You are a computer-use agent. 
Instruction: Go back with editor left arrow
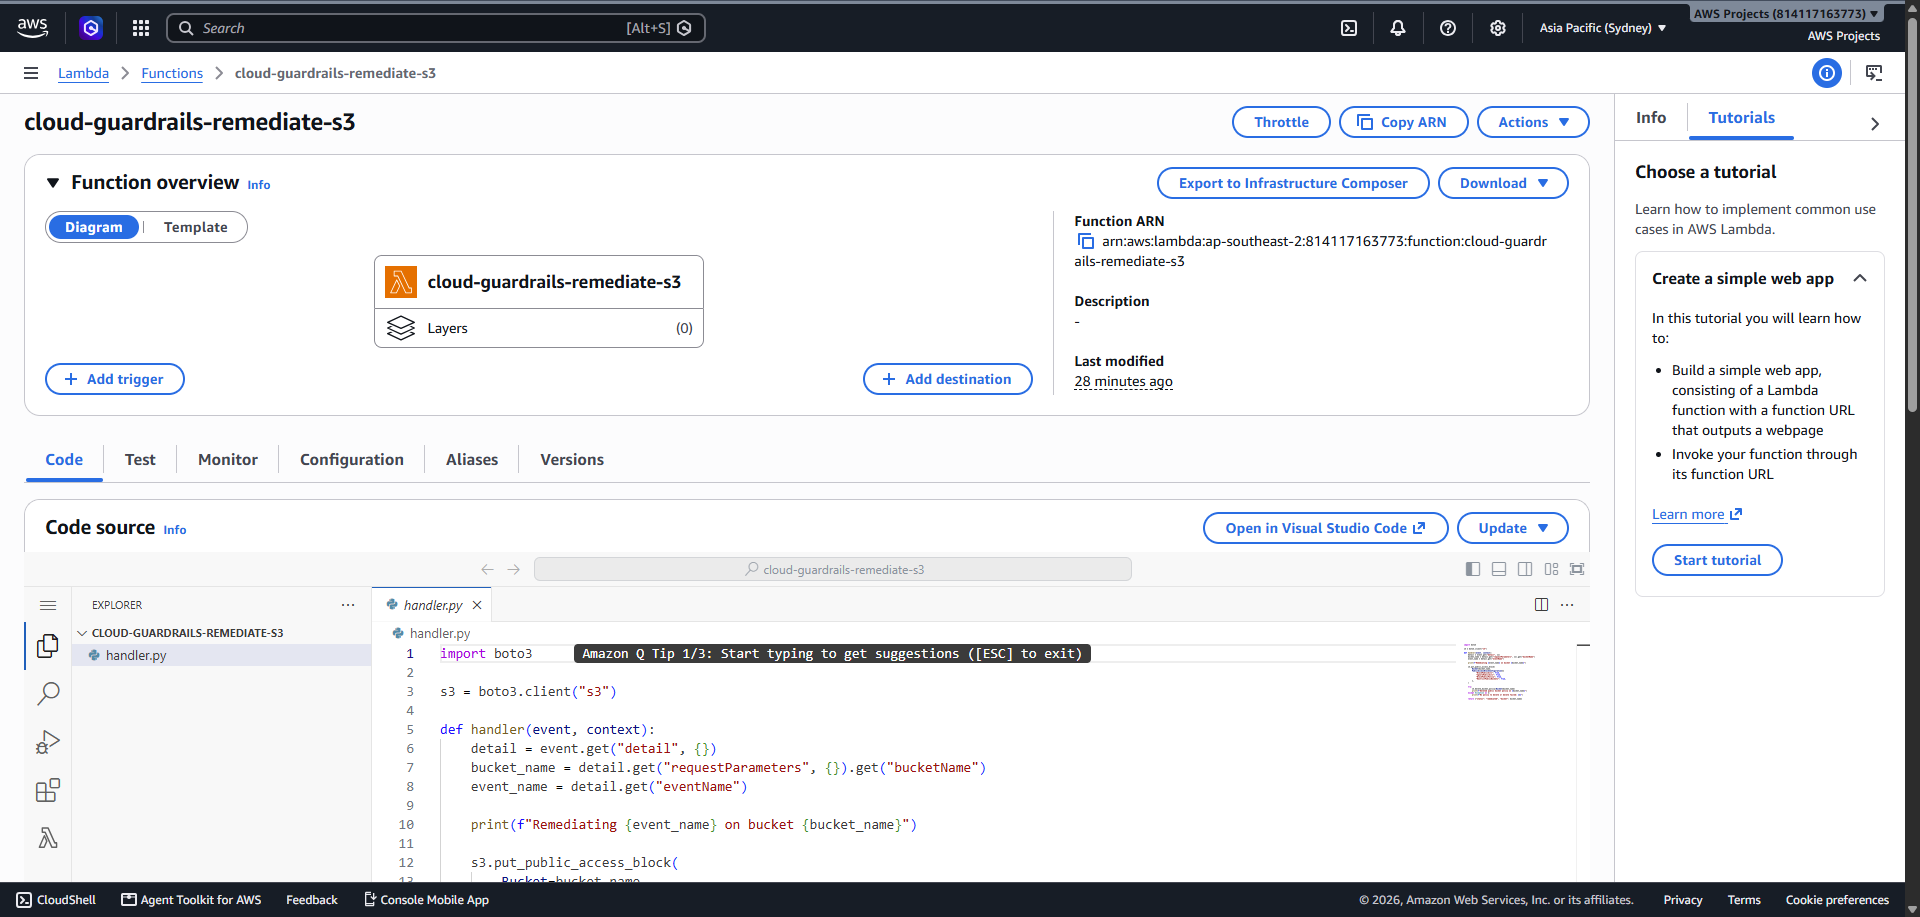point(487,569)
